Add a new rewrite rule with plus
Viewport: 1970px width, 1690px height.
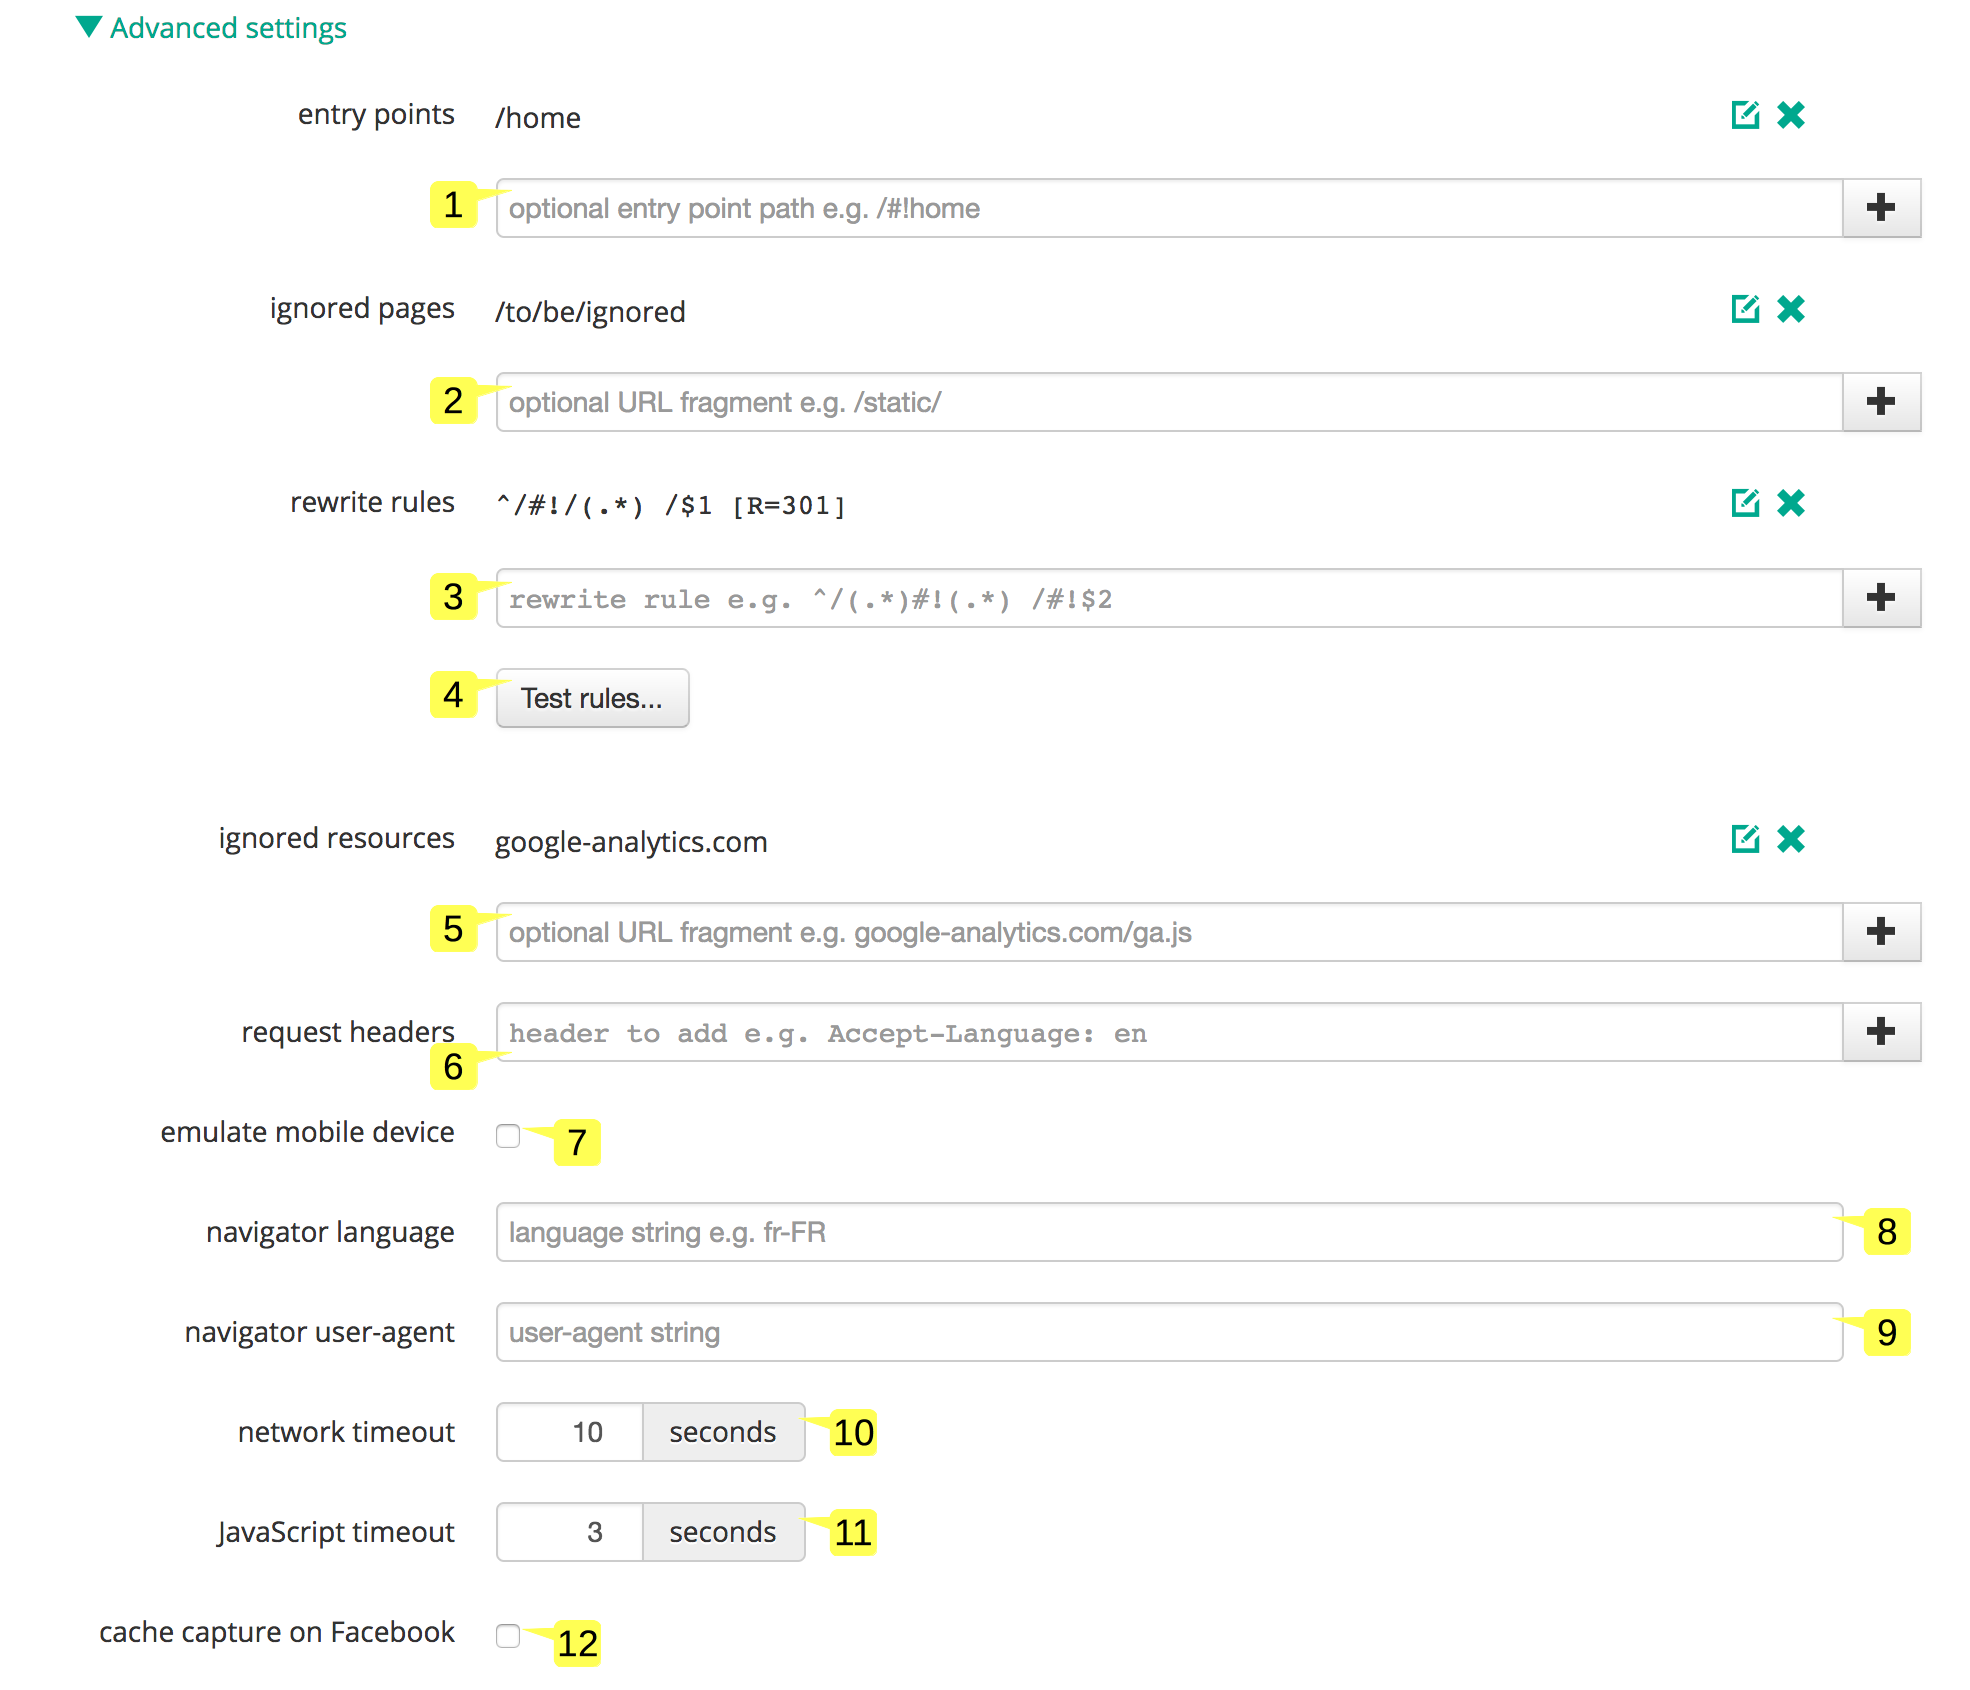point(1881,598)
